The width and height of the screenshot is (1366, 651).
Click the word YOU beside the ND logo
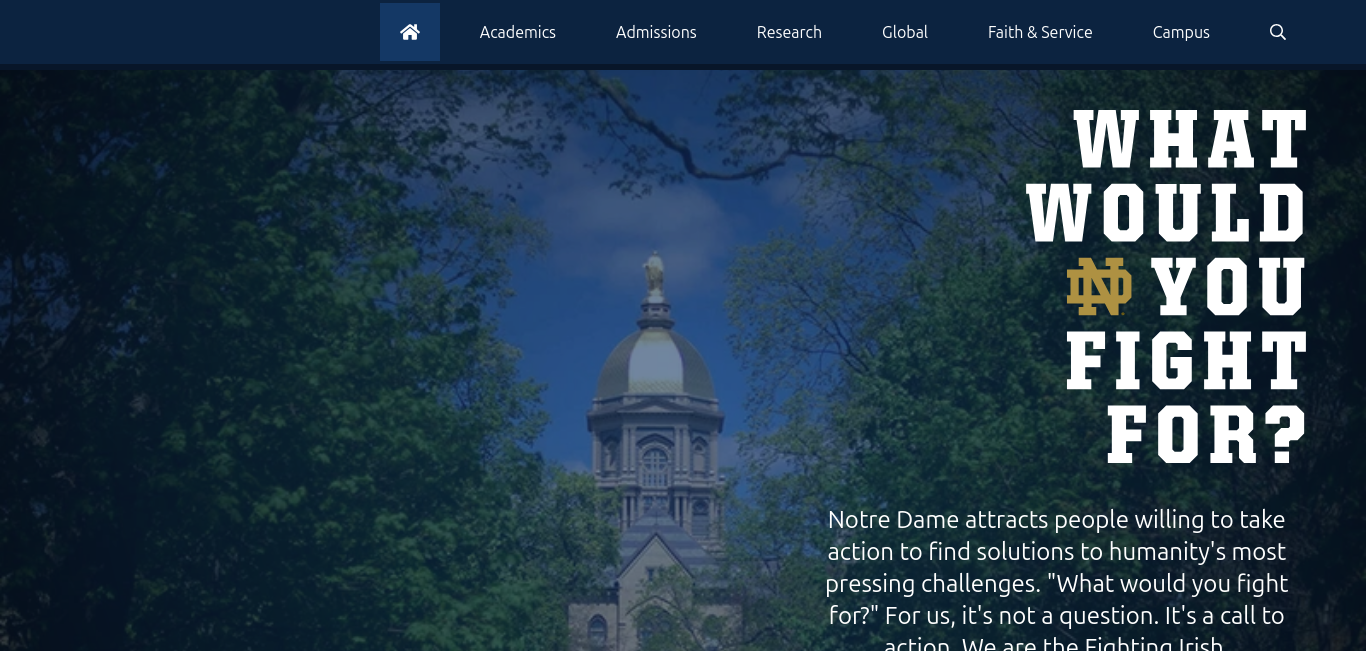1228,287
